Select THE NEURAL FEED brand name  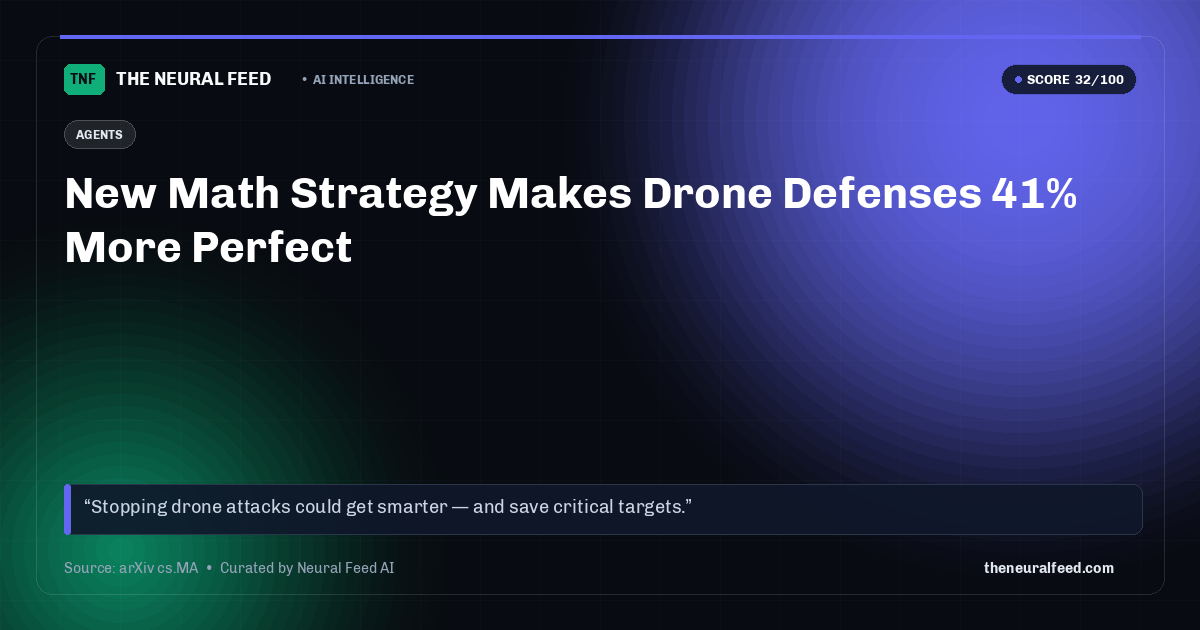[x=193, y=79]
